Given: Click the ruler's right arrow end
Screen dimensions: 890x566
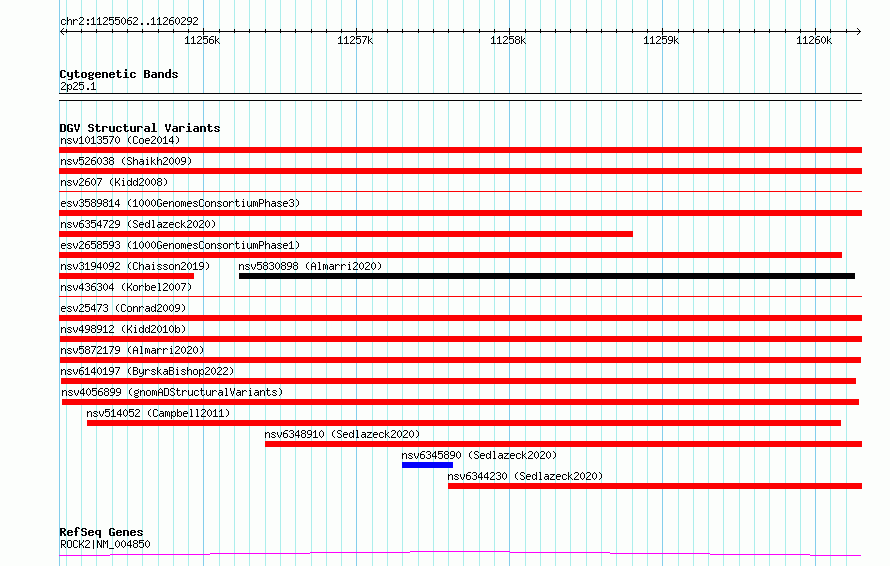Looking at the screenshot, I should tap(858, 31).
